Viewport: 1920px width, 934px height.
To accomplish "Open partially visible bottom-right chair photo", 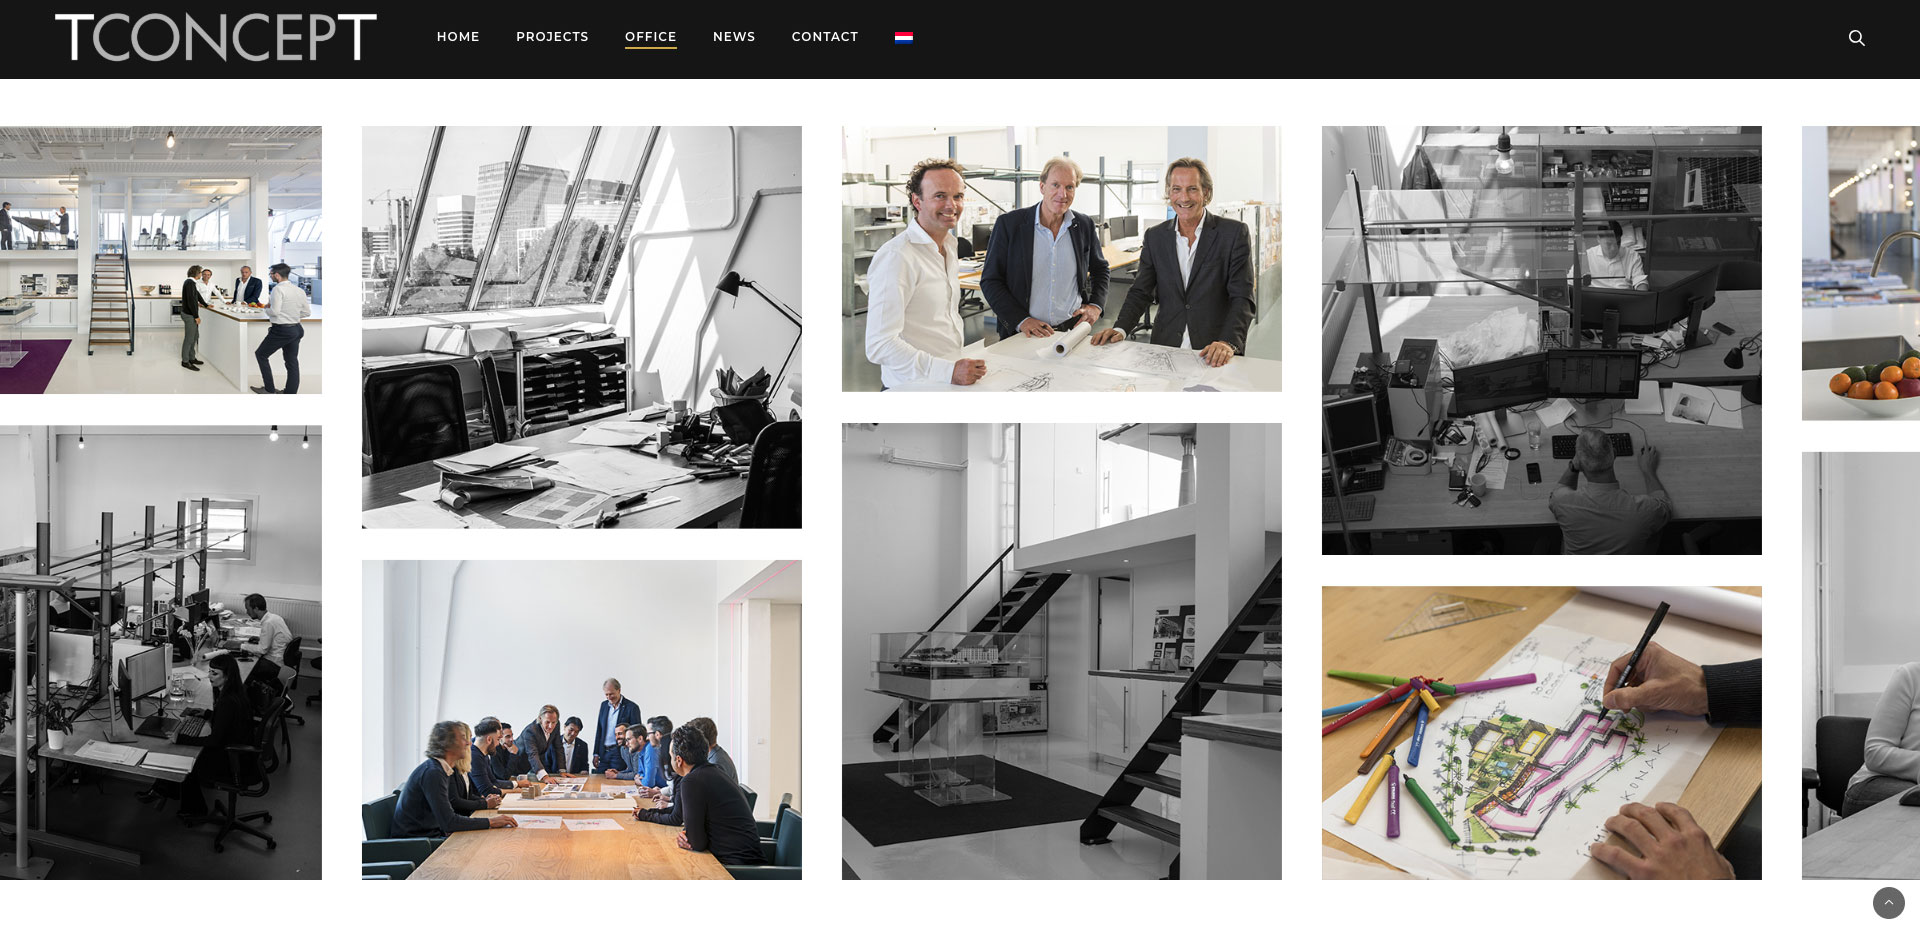I will click(1861, 666).
